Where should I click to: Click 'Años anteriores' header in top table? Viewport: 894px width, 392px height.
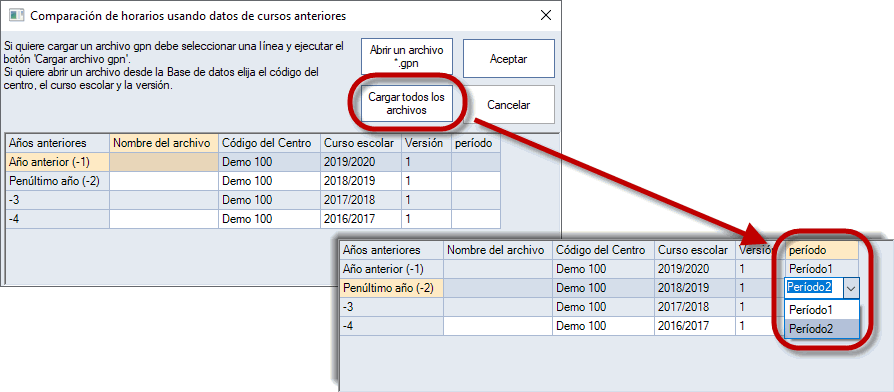click(58, 142)
